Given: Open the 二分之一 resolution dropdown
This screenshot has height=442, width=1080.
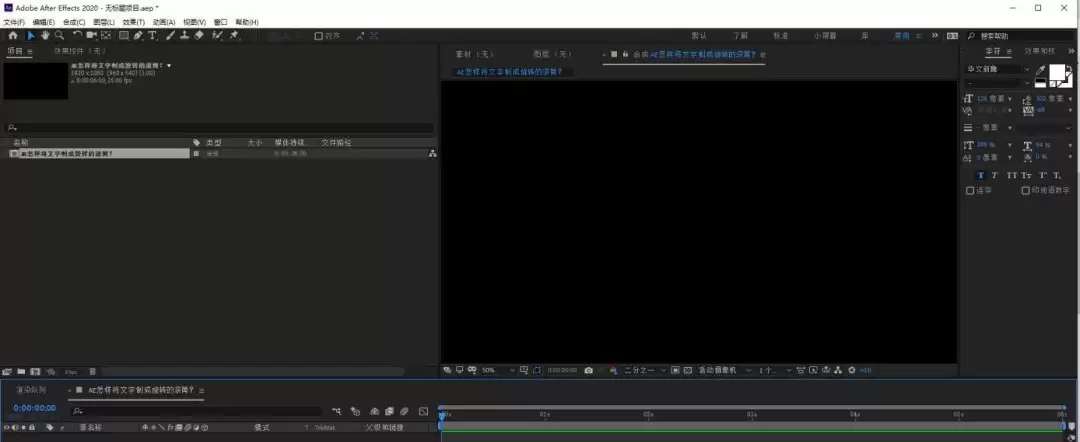Looking at the screenshot, I should (x=645, y=370).
